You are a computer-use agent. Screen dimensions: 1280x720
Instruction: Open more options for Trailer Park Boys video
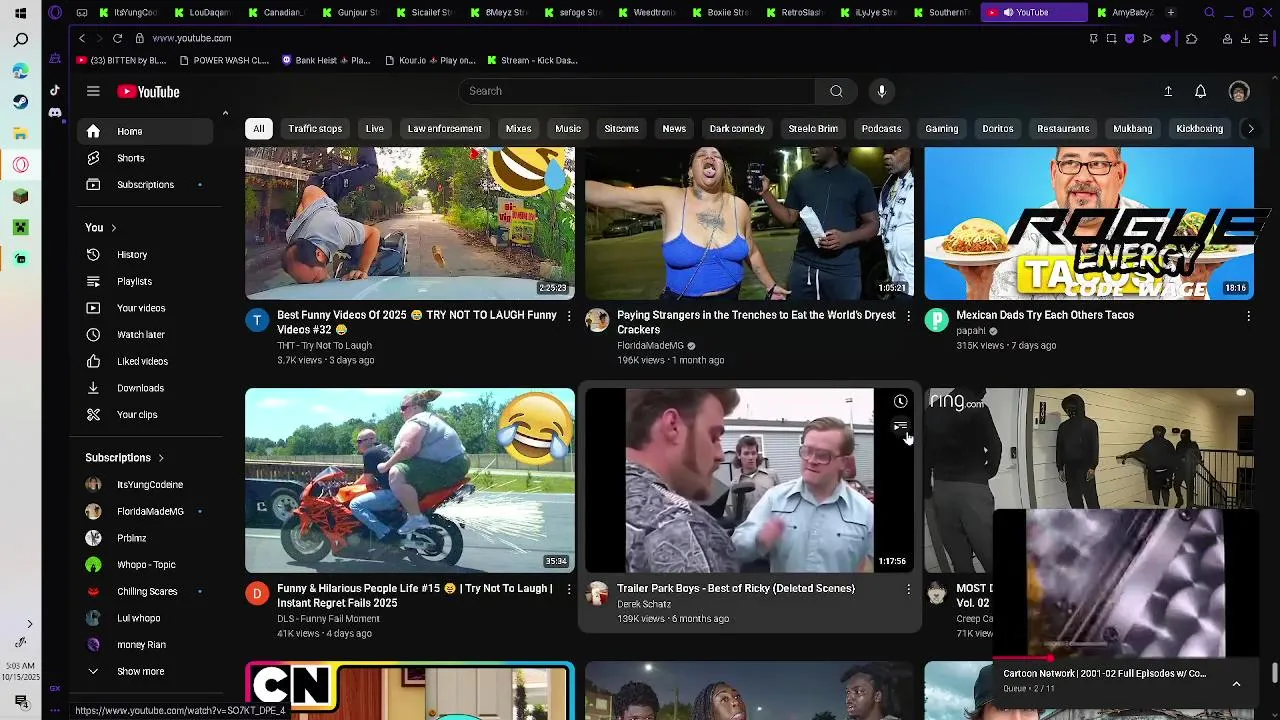pos(908,590)
